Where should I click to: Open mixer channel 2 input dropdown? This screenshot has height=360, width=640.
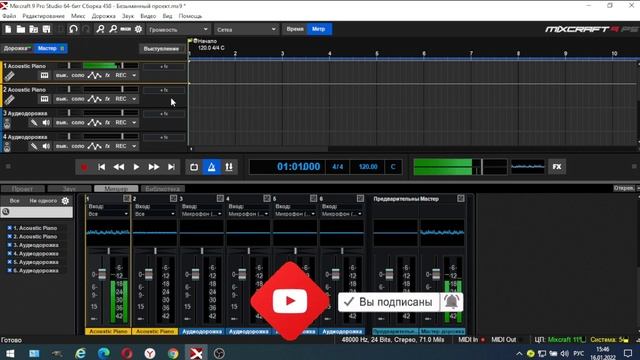click(155, 214)
